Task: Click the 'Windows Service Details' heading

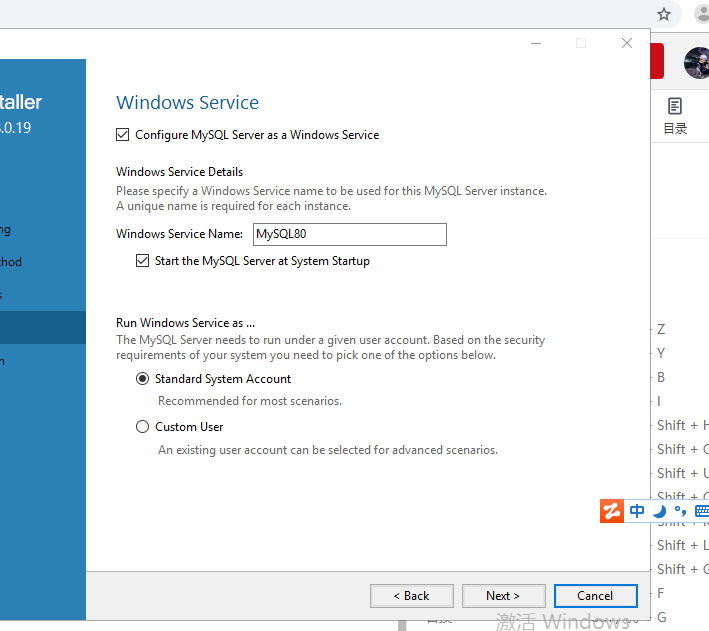Action: 180,172
